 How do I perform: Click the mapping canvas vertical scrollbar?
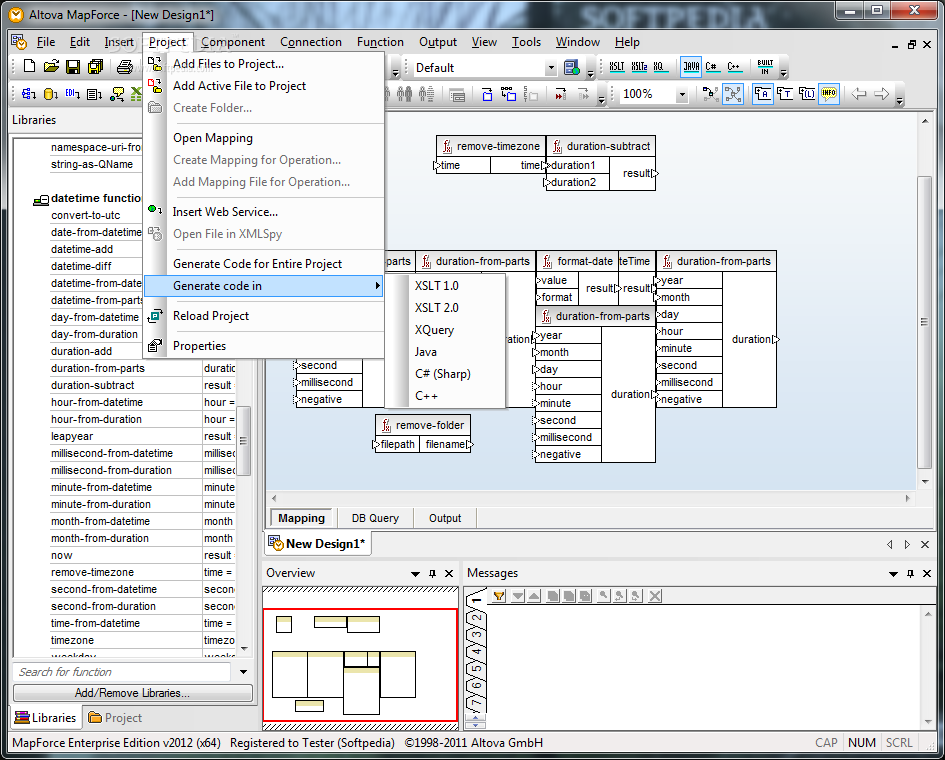click(924, 322)
